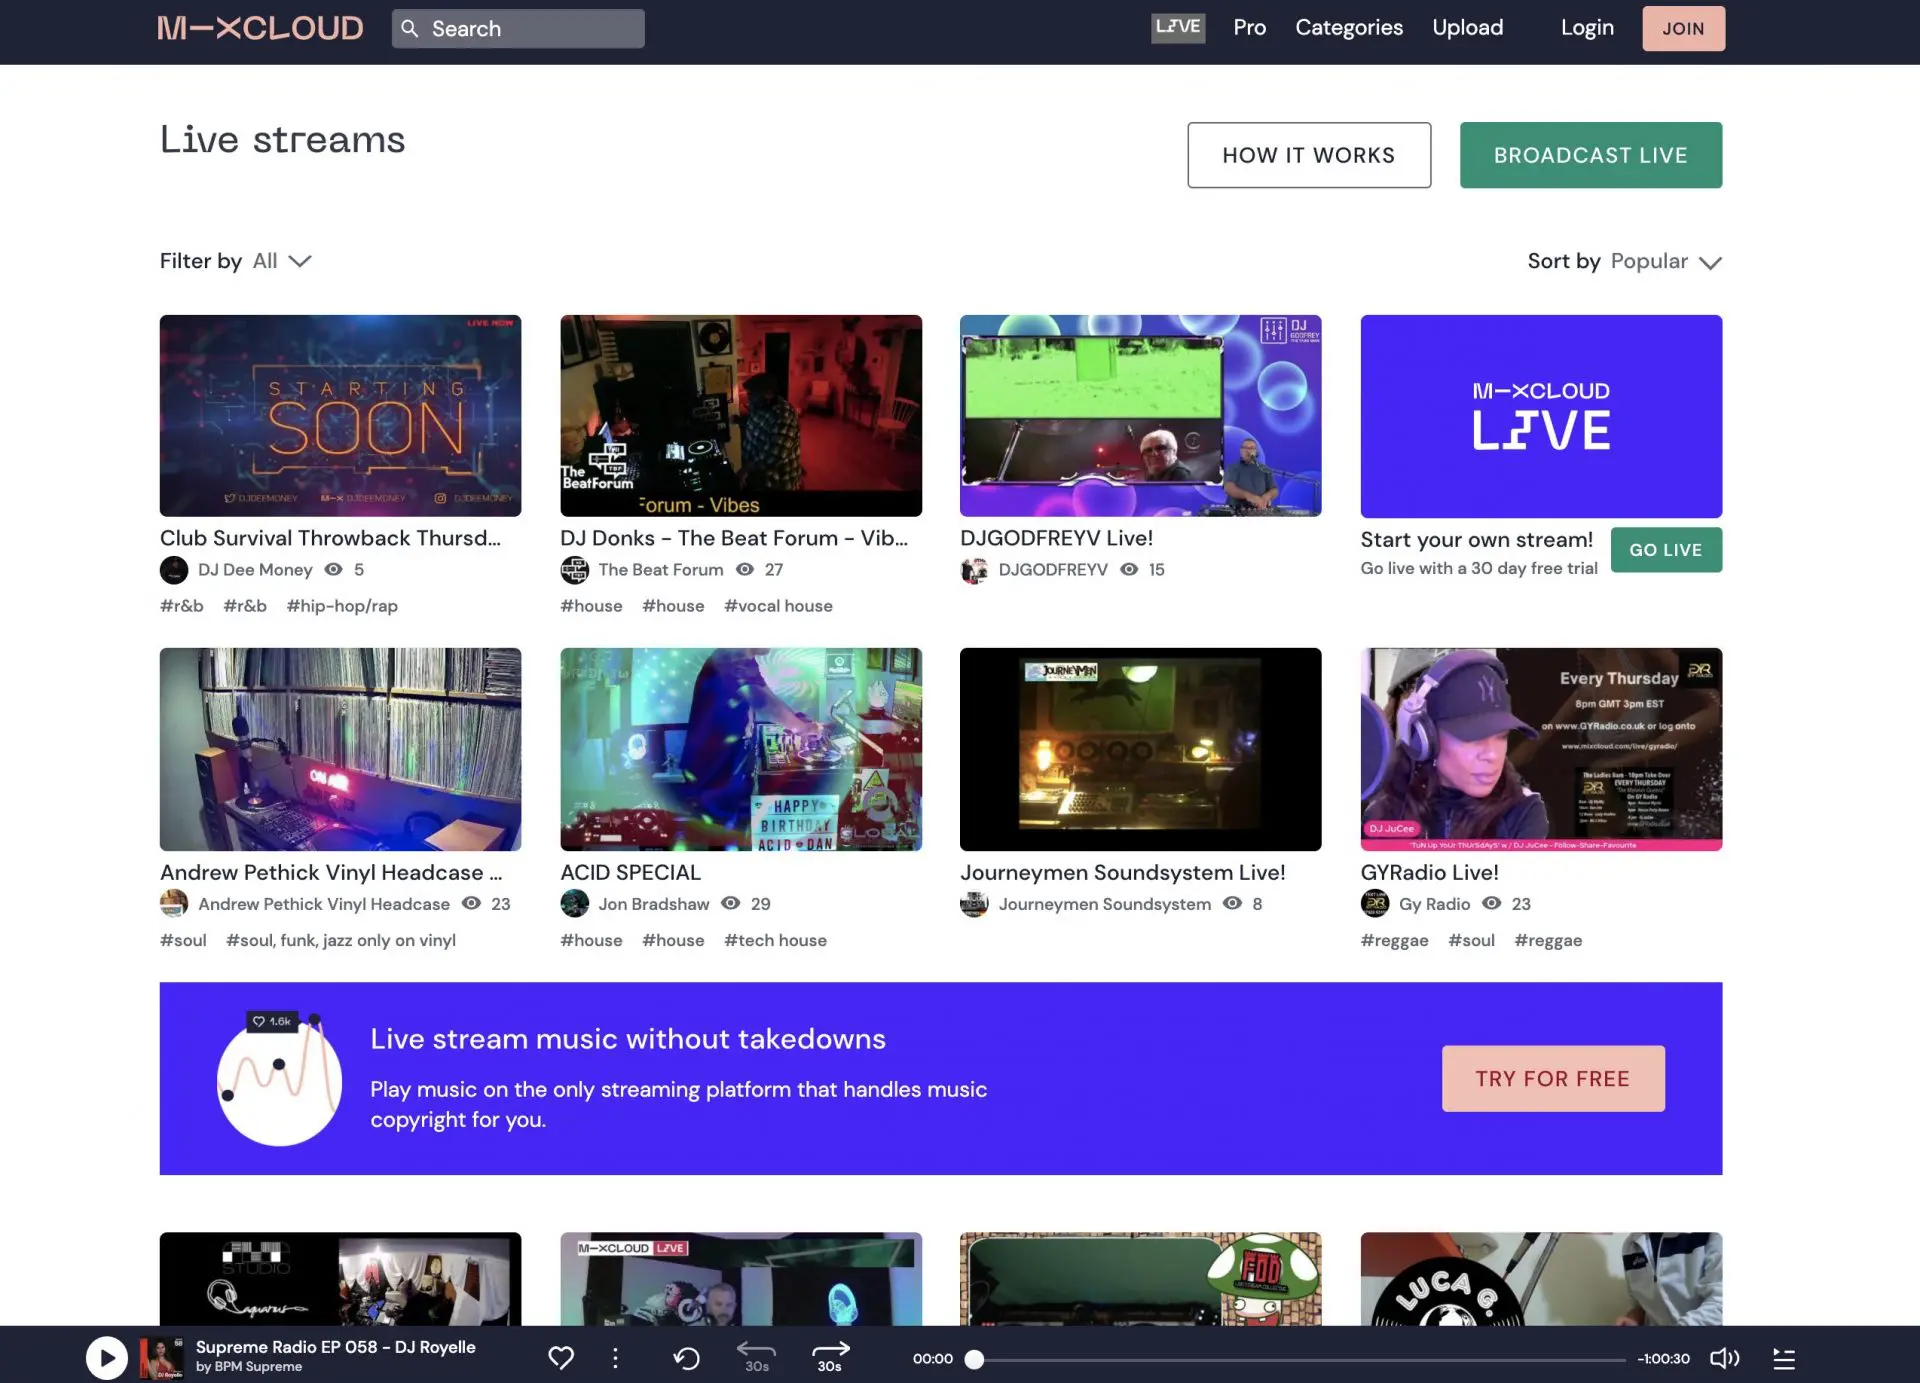Click the Mixcloud logo in header
The image size is (1920, 1383).
[x=260, y=28]
